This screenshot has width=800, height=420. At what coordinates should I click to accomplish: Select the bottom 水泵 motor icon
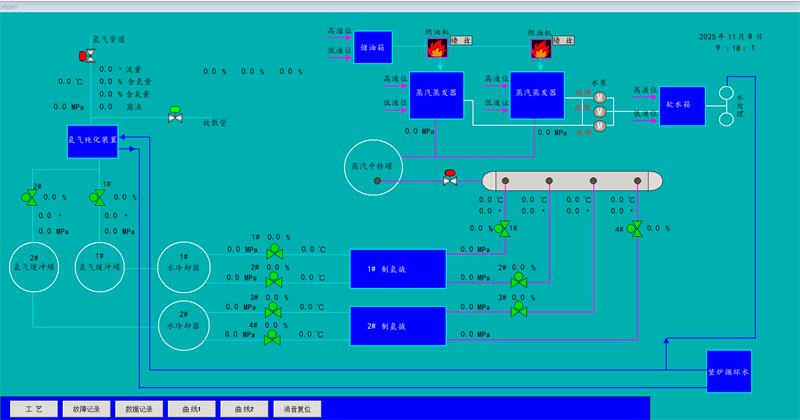pos(600,126)
